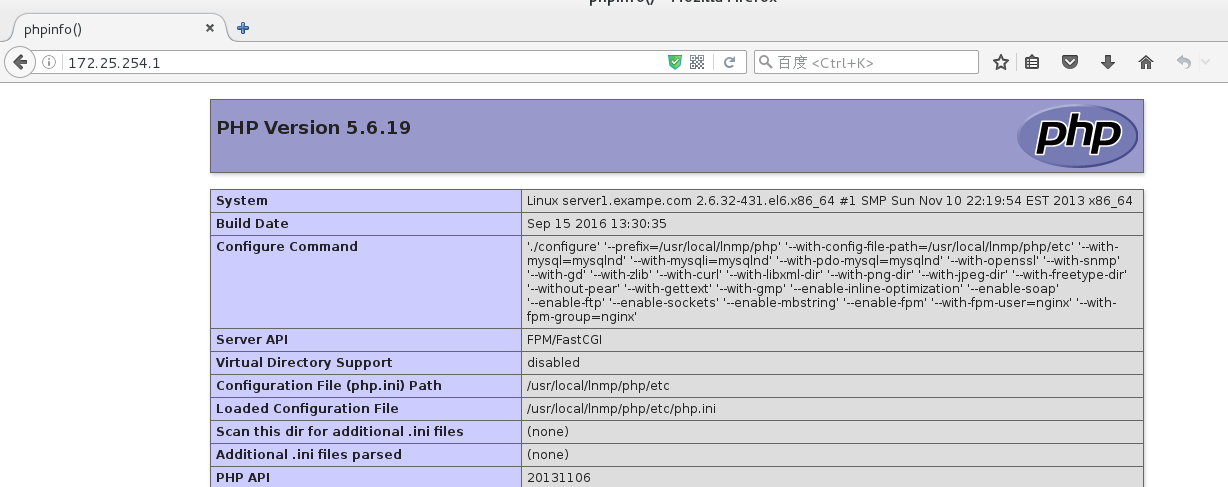Click '(none)' in the Scan this dir row

click(548, 432)
